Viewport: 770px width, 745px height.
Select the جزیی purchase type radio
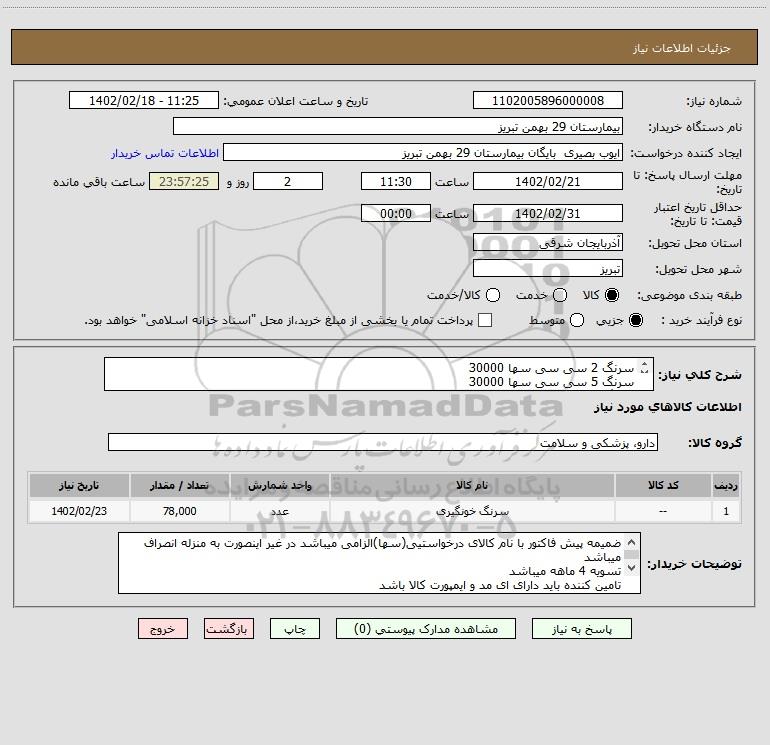pyautogui.click(x=635, y=320)
